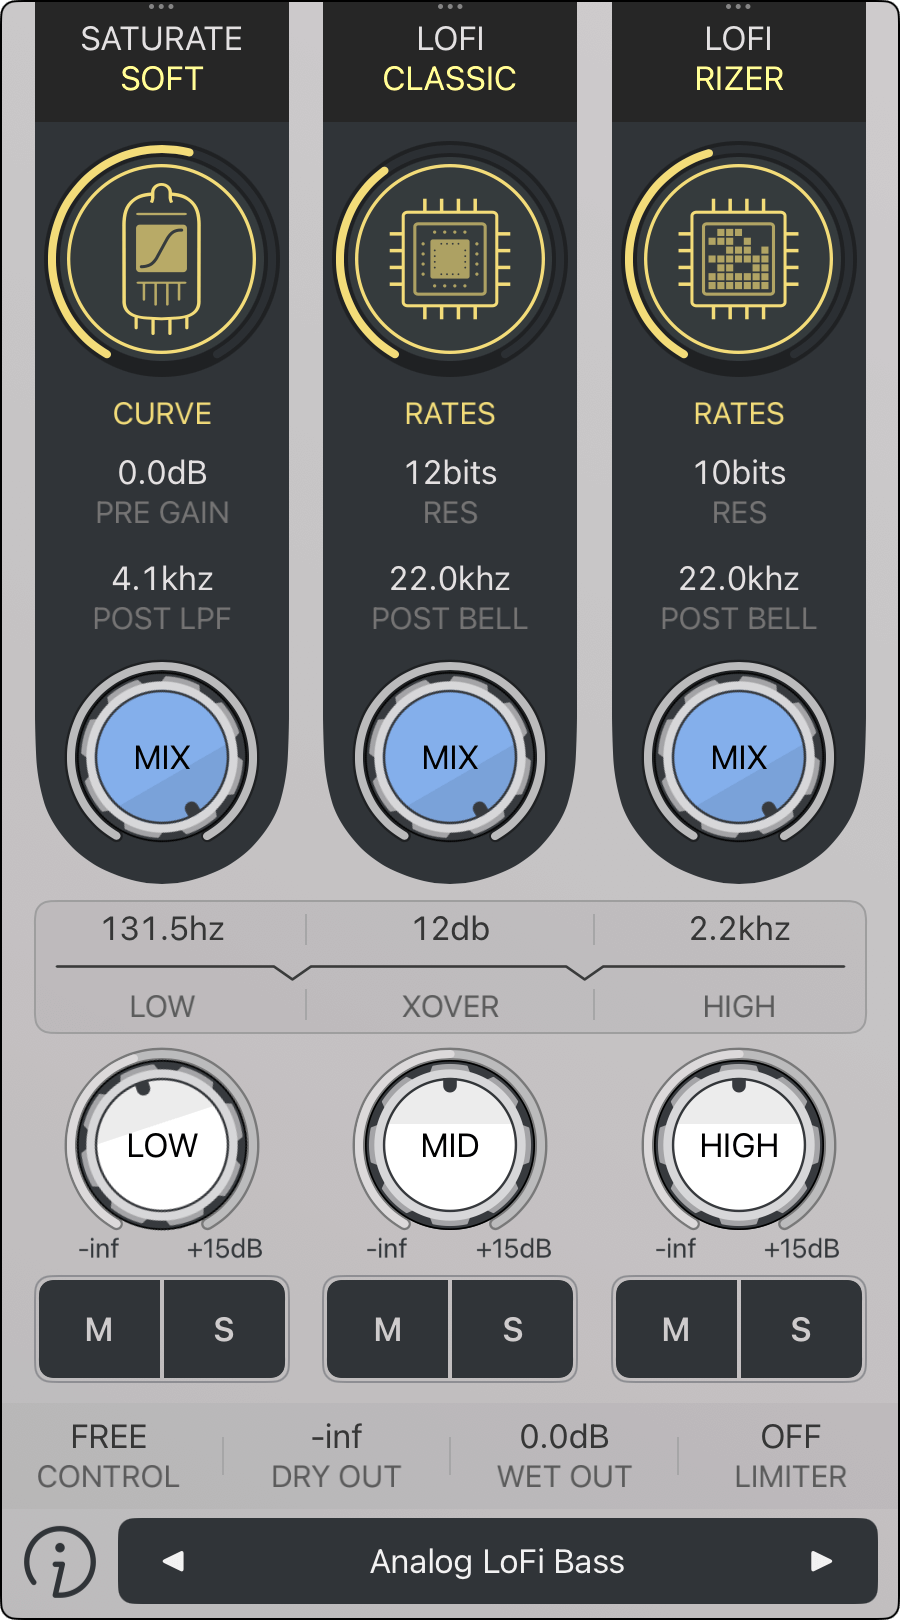900x1620 pixels.
Task: Click the MIX knob under Saturate Soft
Action: coord(162,758)
